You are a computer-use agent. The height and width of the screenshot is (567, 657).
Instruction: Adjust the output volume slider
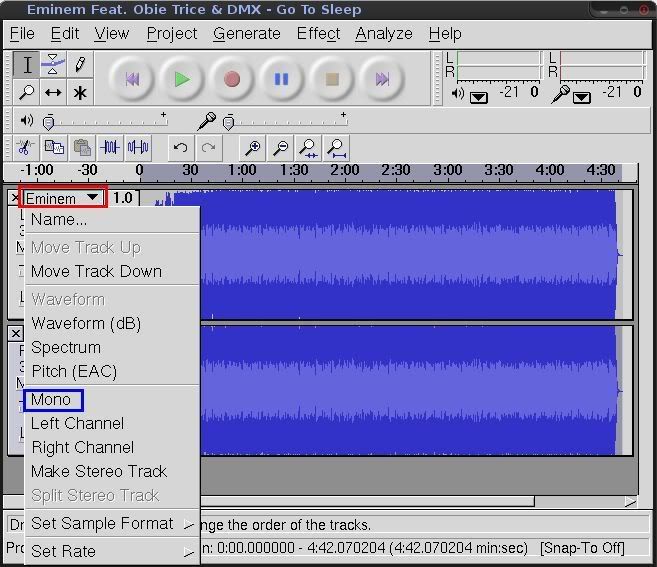click(x=50, y=121)
